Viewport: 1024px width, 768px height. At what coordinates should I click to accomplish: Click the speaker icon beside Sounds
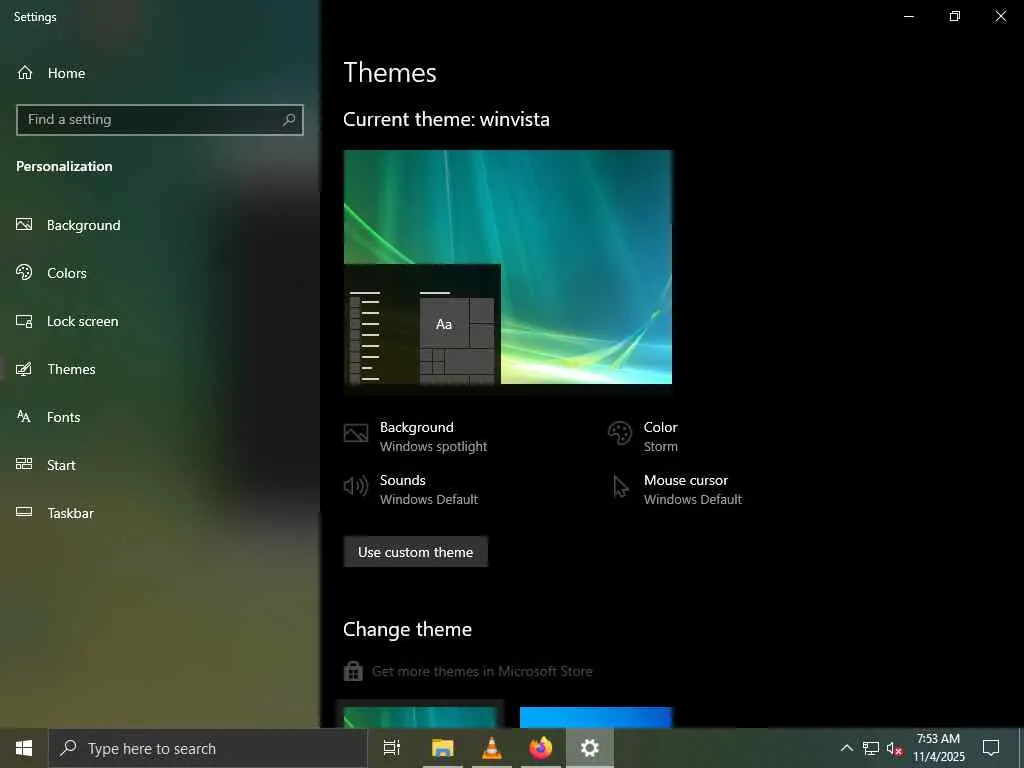coord(356,486)
